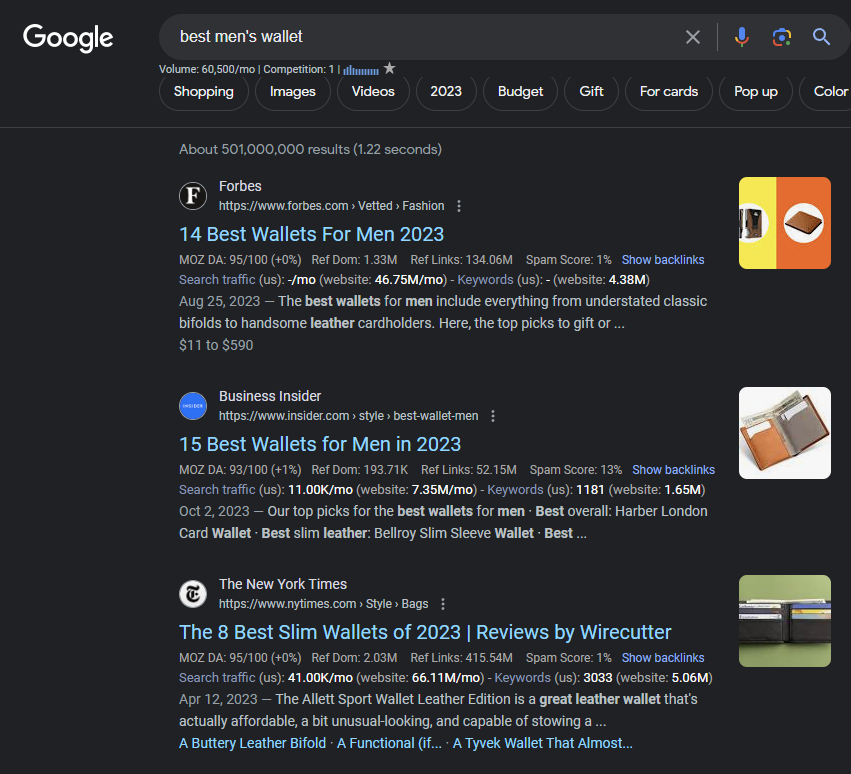Star the keyword next to trend chart
The height and width of the screenshot is (774, 851).
[389, 68]
